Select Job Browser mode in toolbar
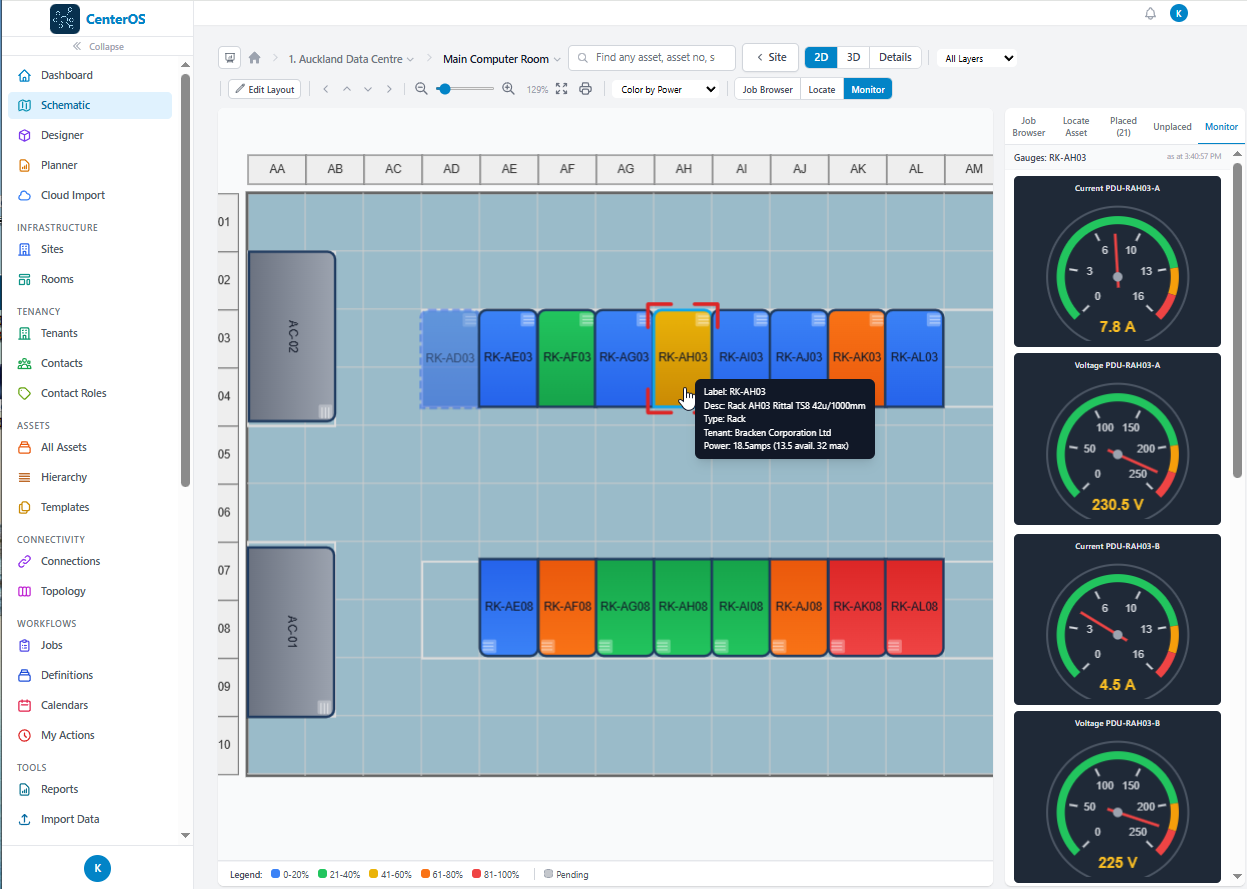Image resolution: width=1247 pixels, height=889 pixels. point(767,89)
